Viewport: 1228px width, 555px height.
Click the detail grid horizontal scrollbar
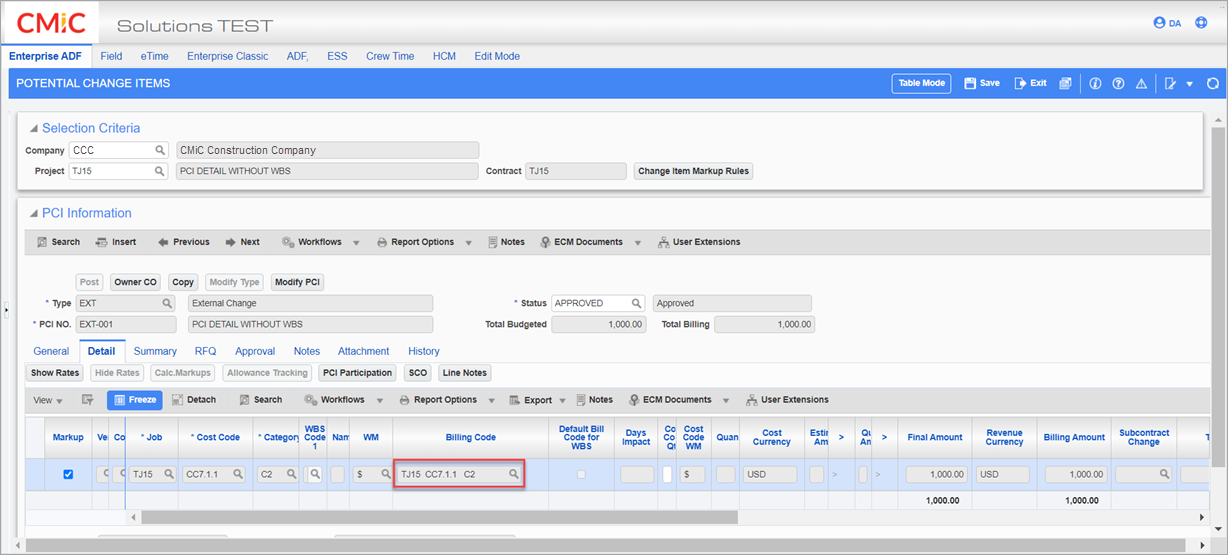coord(439,517)
